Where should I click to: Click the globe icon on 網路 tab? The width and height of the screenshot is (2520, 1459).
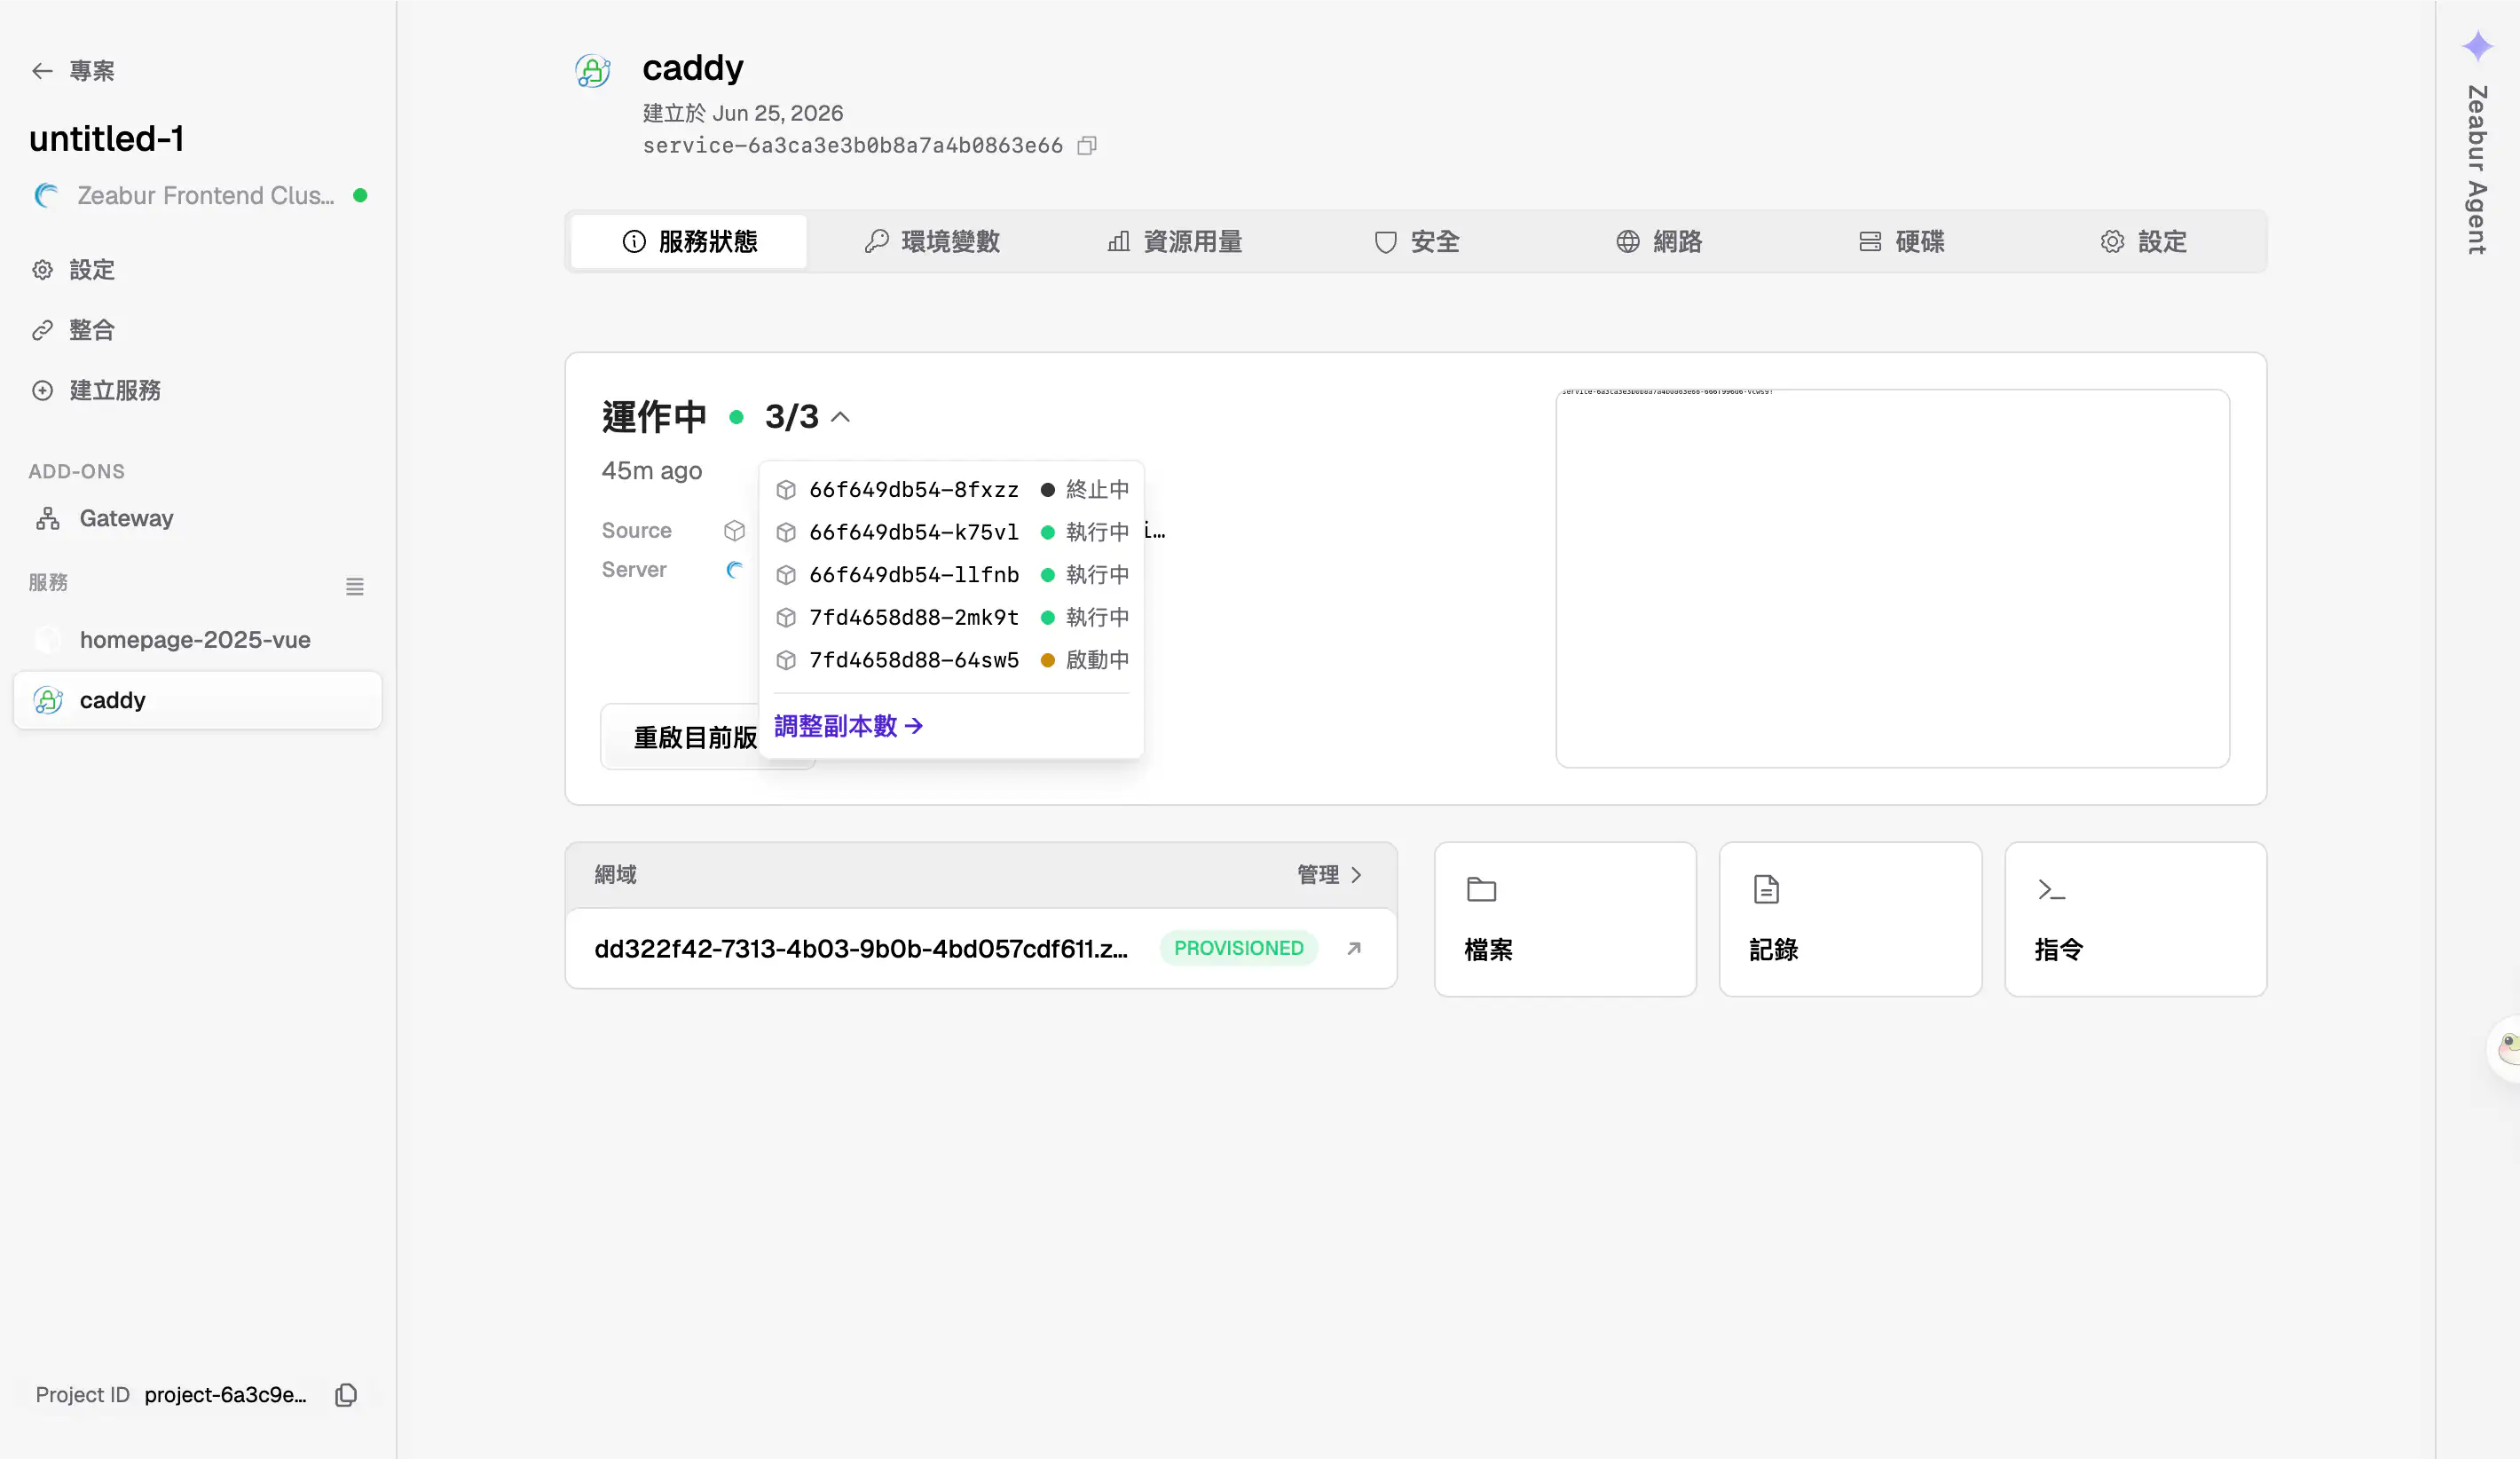coord(1627,241)
